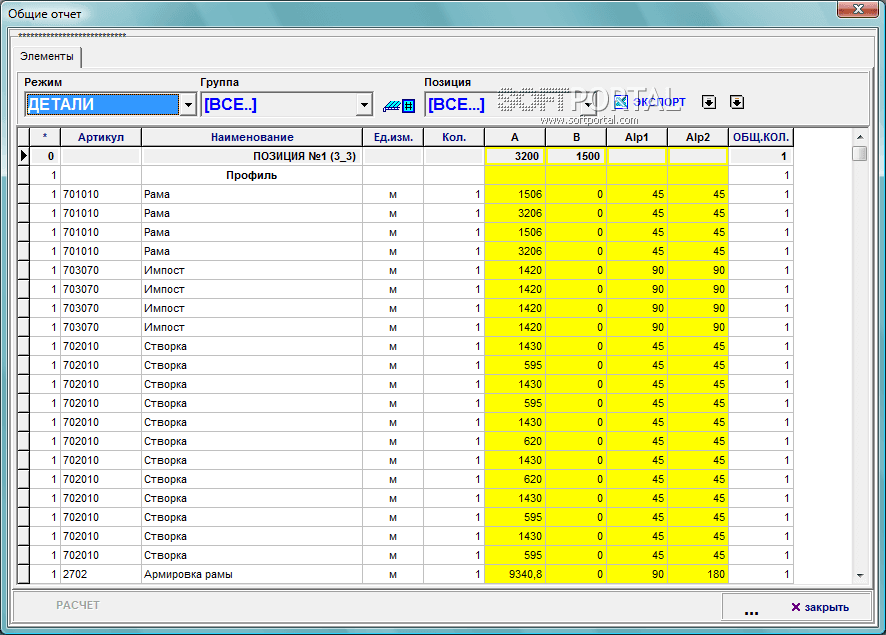Switch to the Элементы tab
Viewport: 886px width, 635px height.
click(x=47, y=57)
